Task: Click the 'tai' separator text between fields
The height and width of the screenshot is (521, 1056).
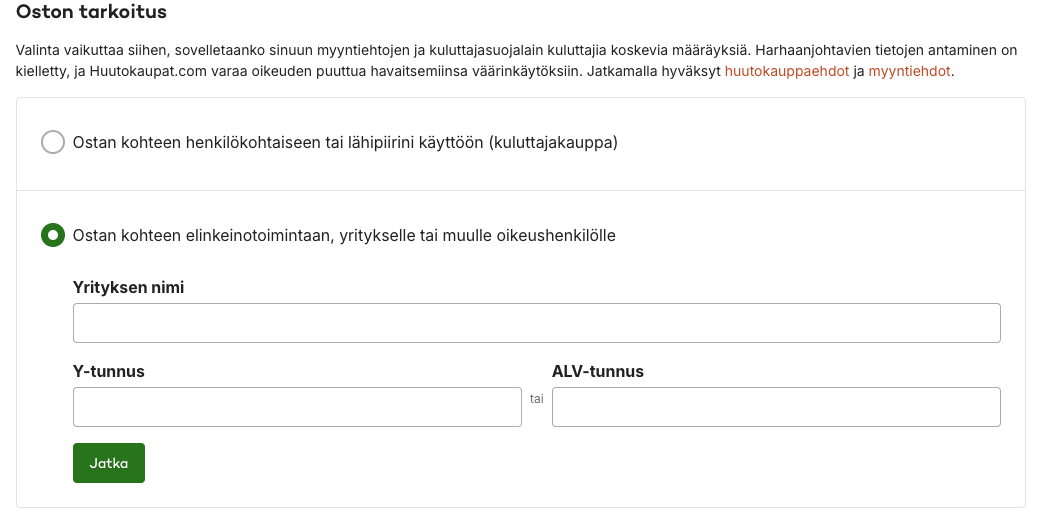Action: pyautogui.click(x=537, y=399)
